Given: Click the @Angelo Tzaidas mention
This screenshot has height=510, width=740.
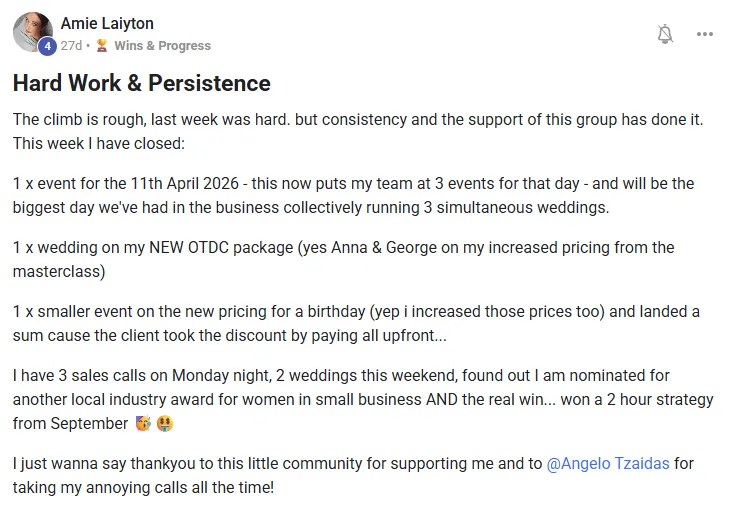Looking at the screenshot, I should [610, 465].
